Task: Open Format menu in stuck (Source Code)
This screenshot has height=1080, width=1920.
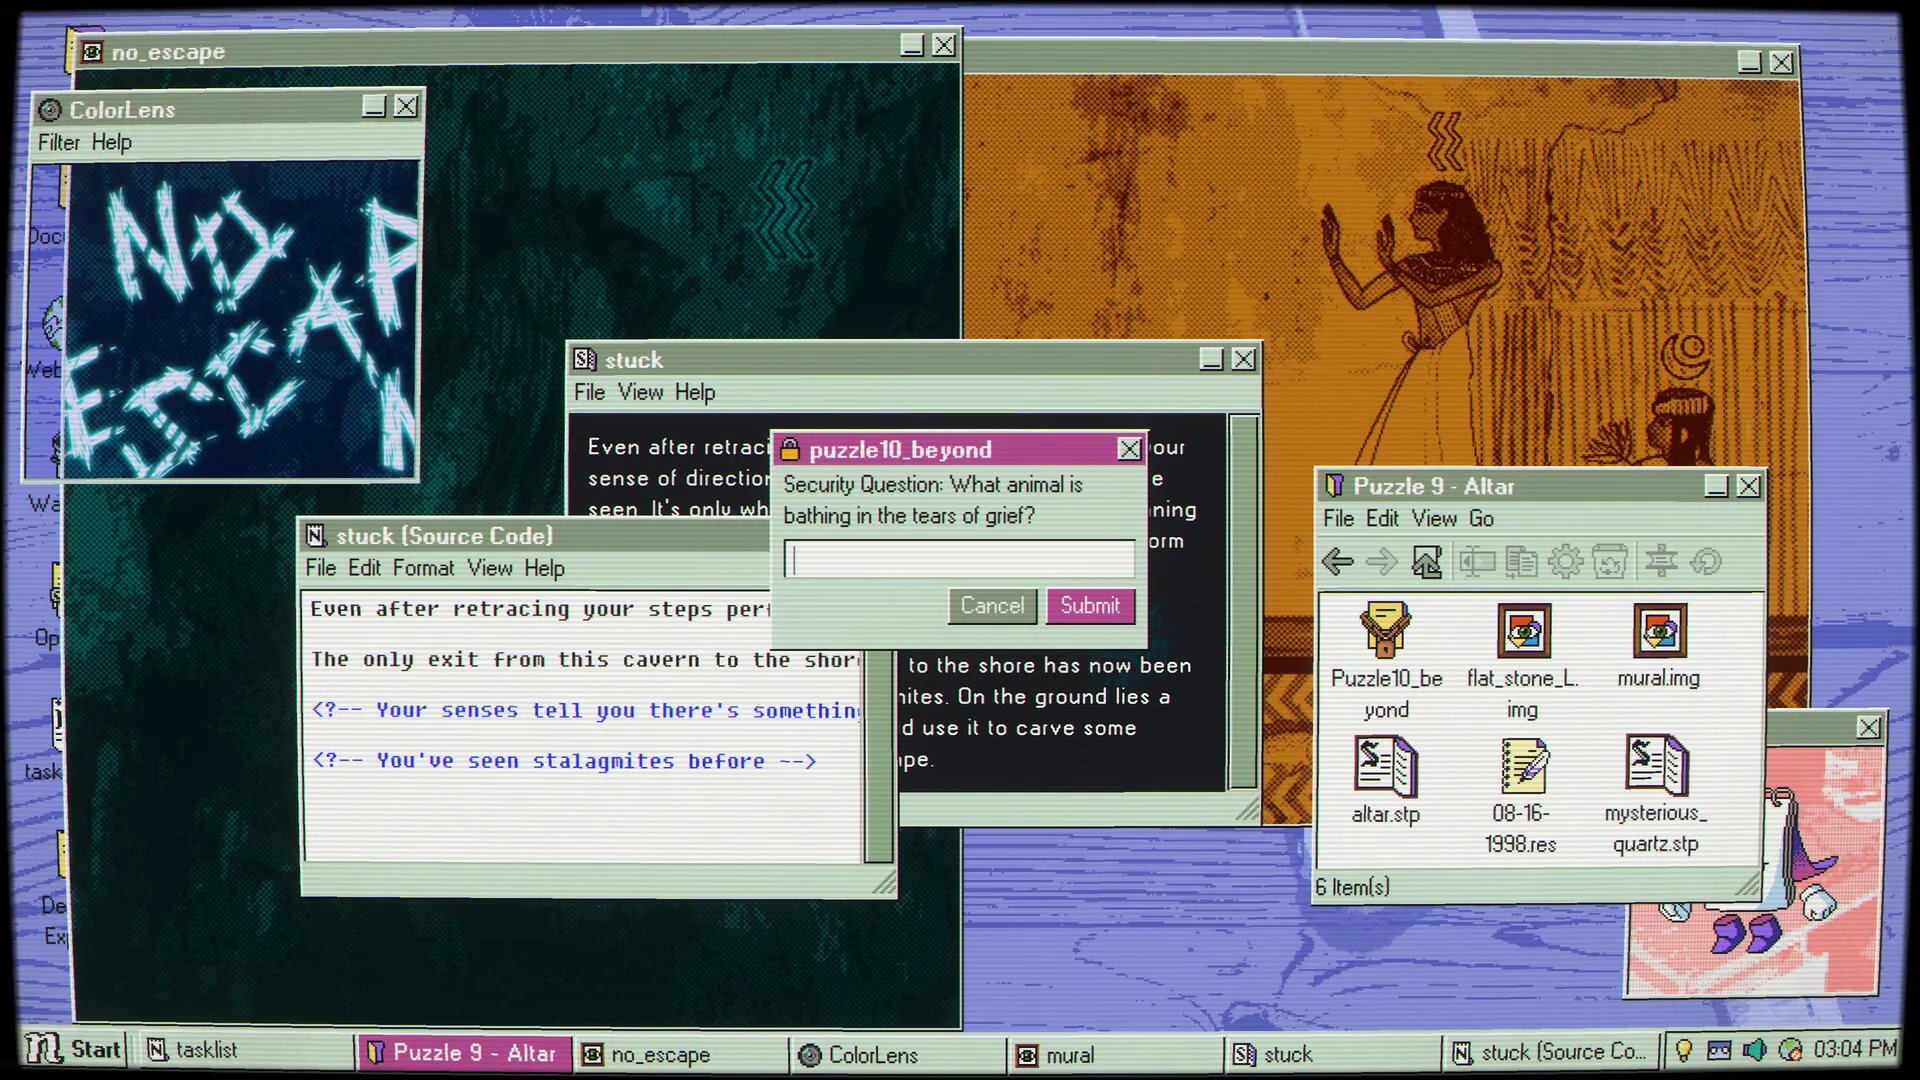Action: 424,568
